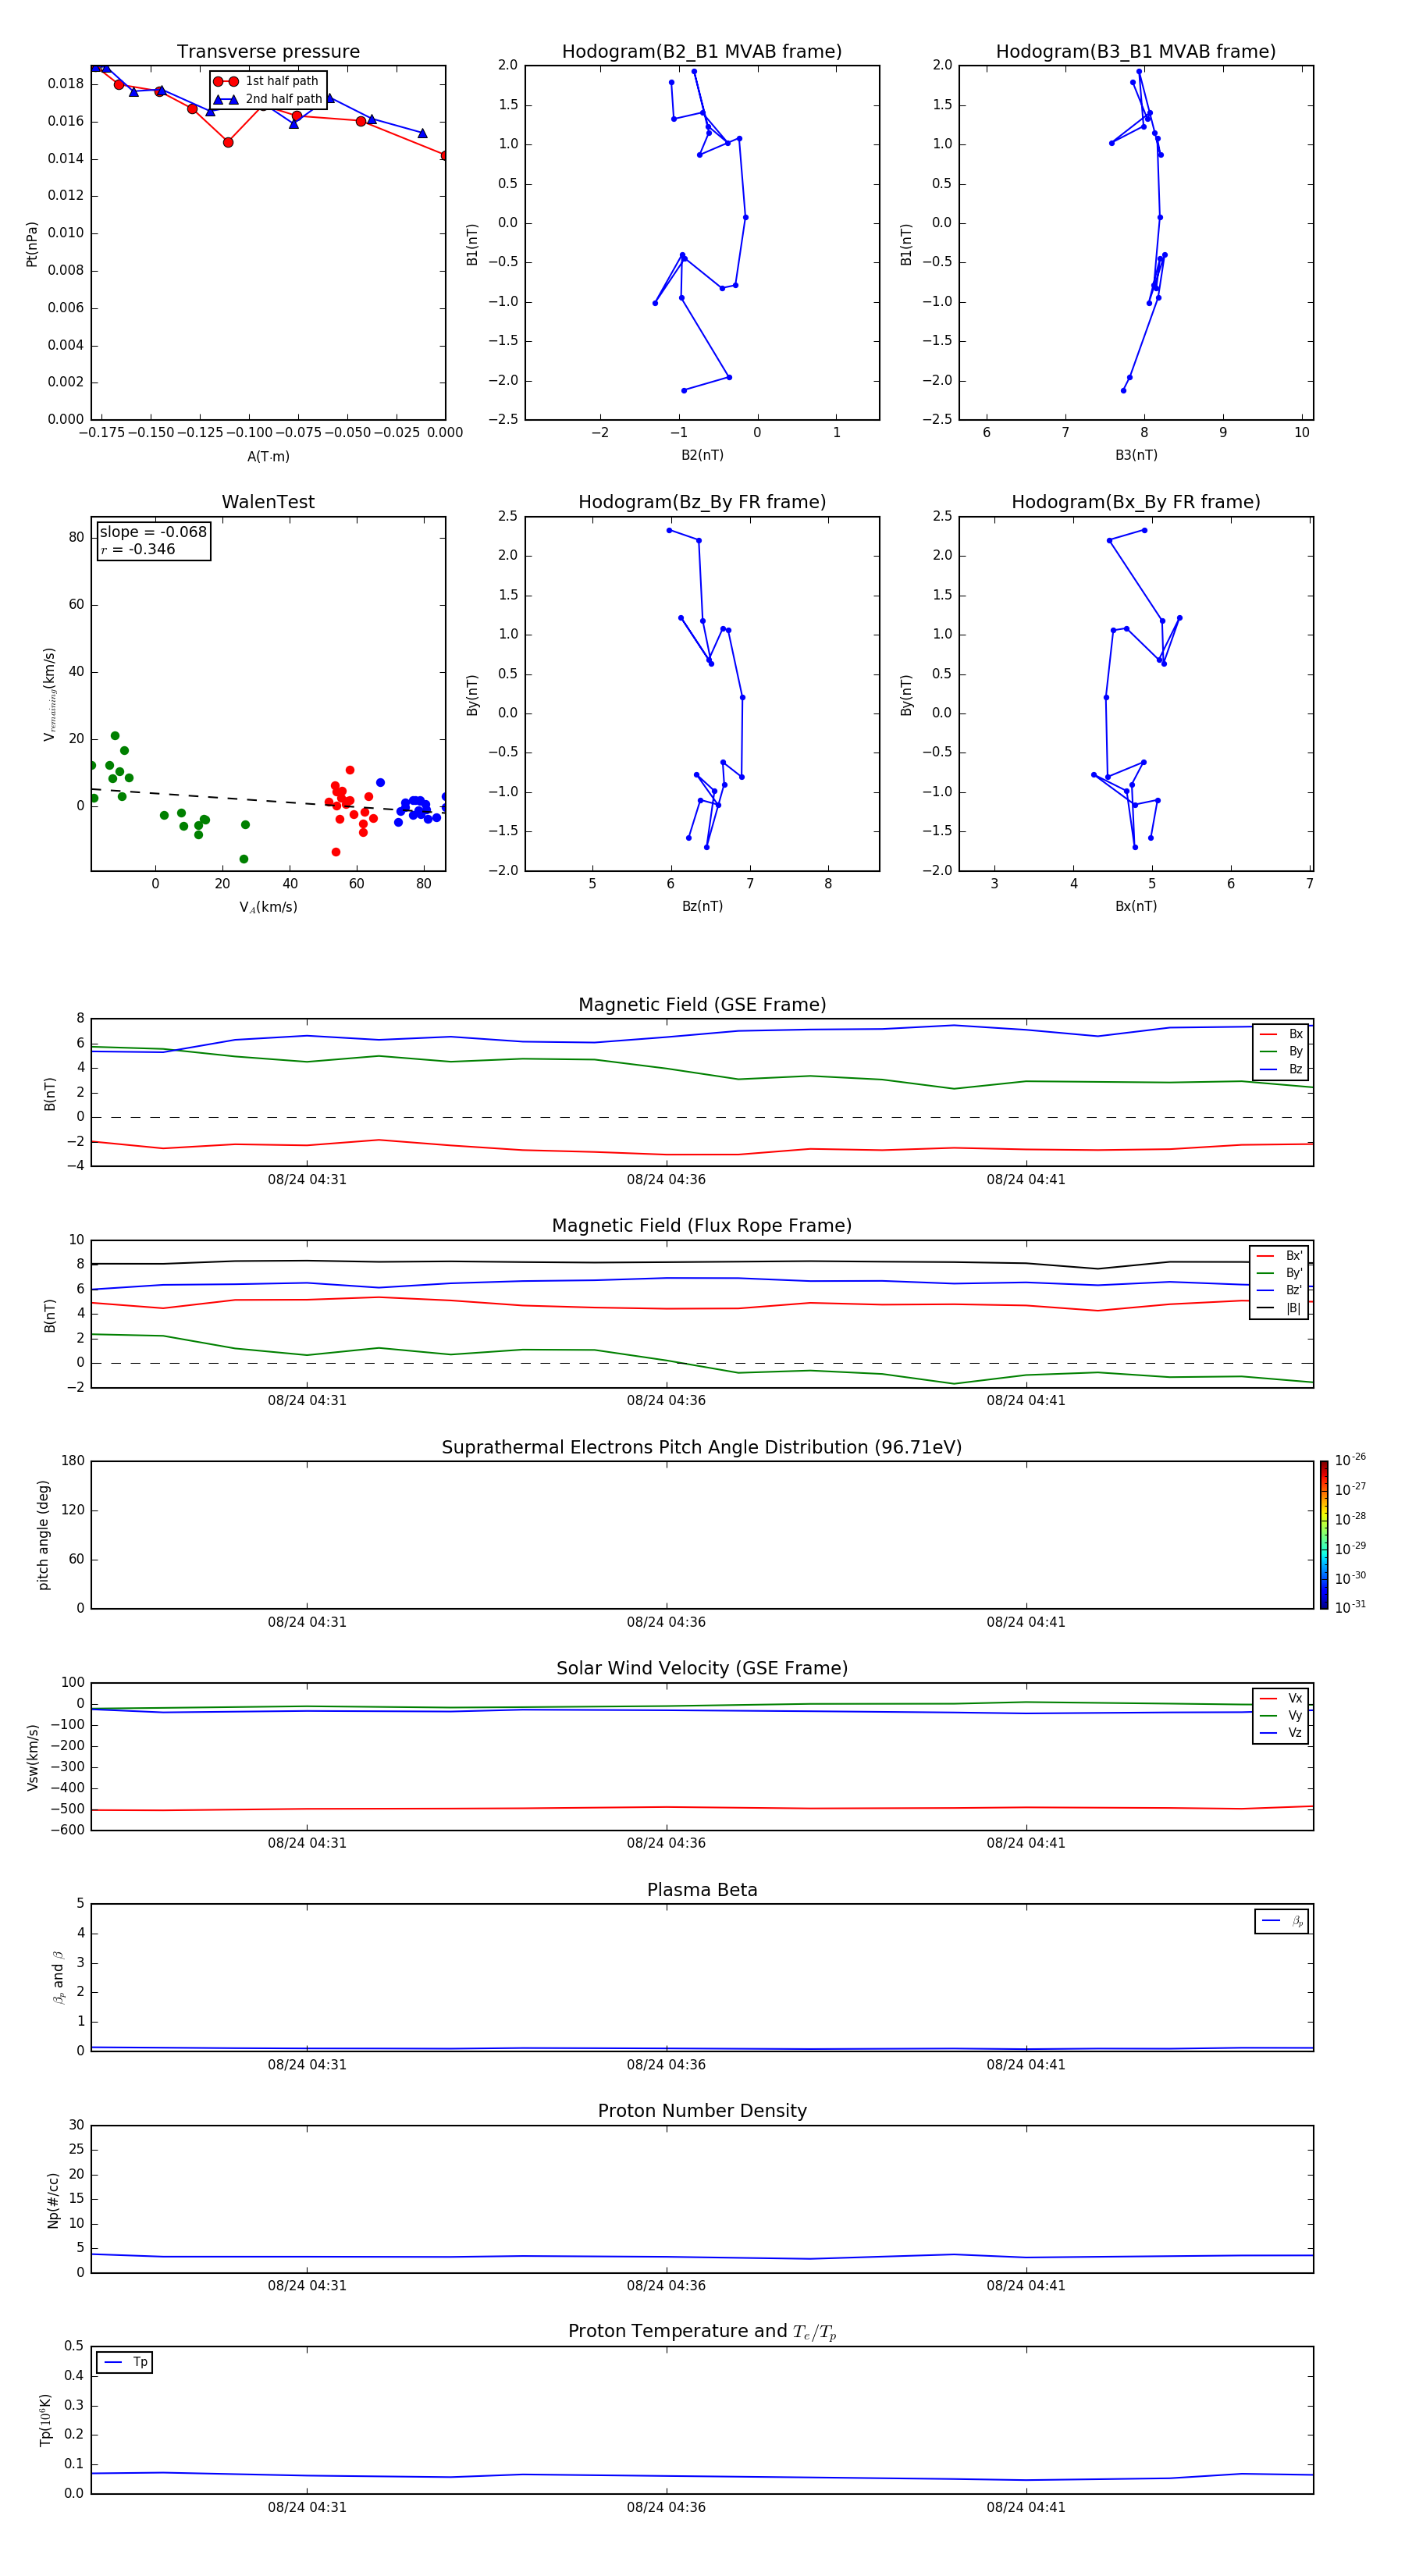Select the Tp legend entry
This screenshot has width=1405, height=2576.
click(125, 2362)
